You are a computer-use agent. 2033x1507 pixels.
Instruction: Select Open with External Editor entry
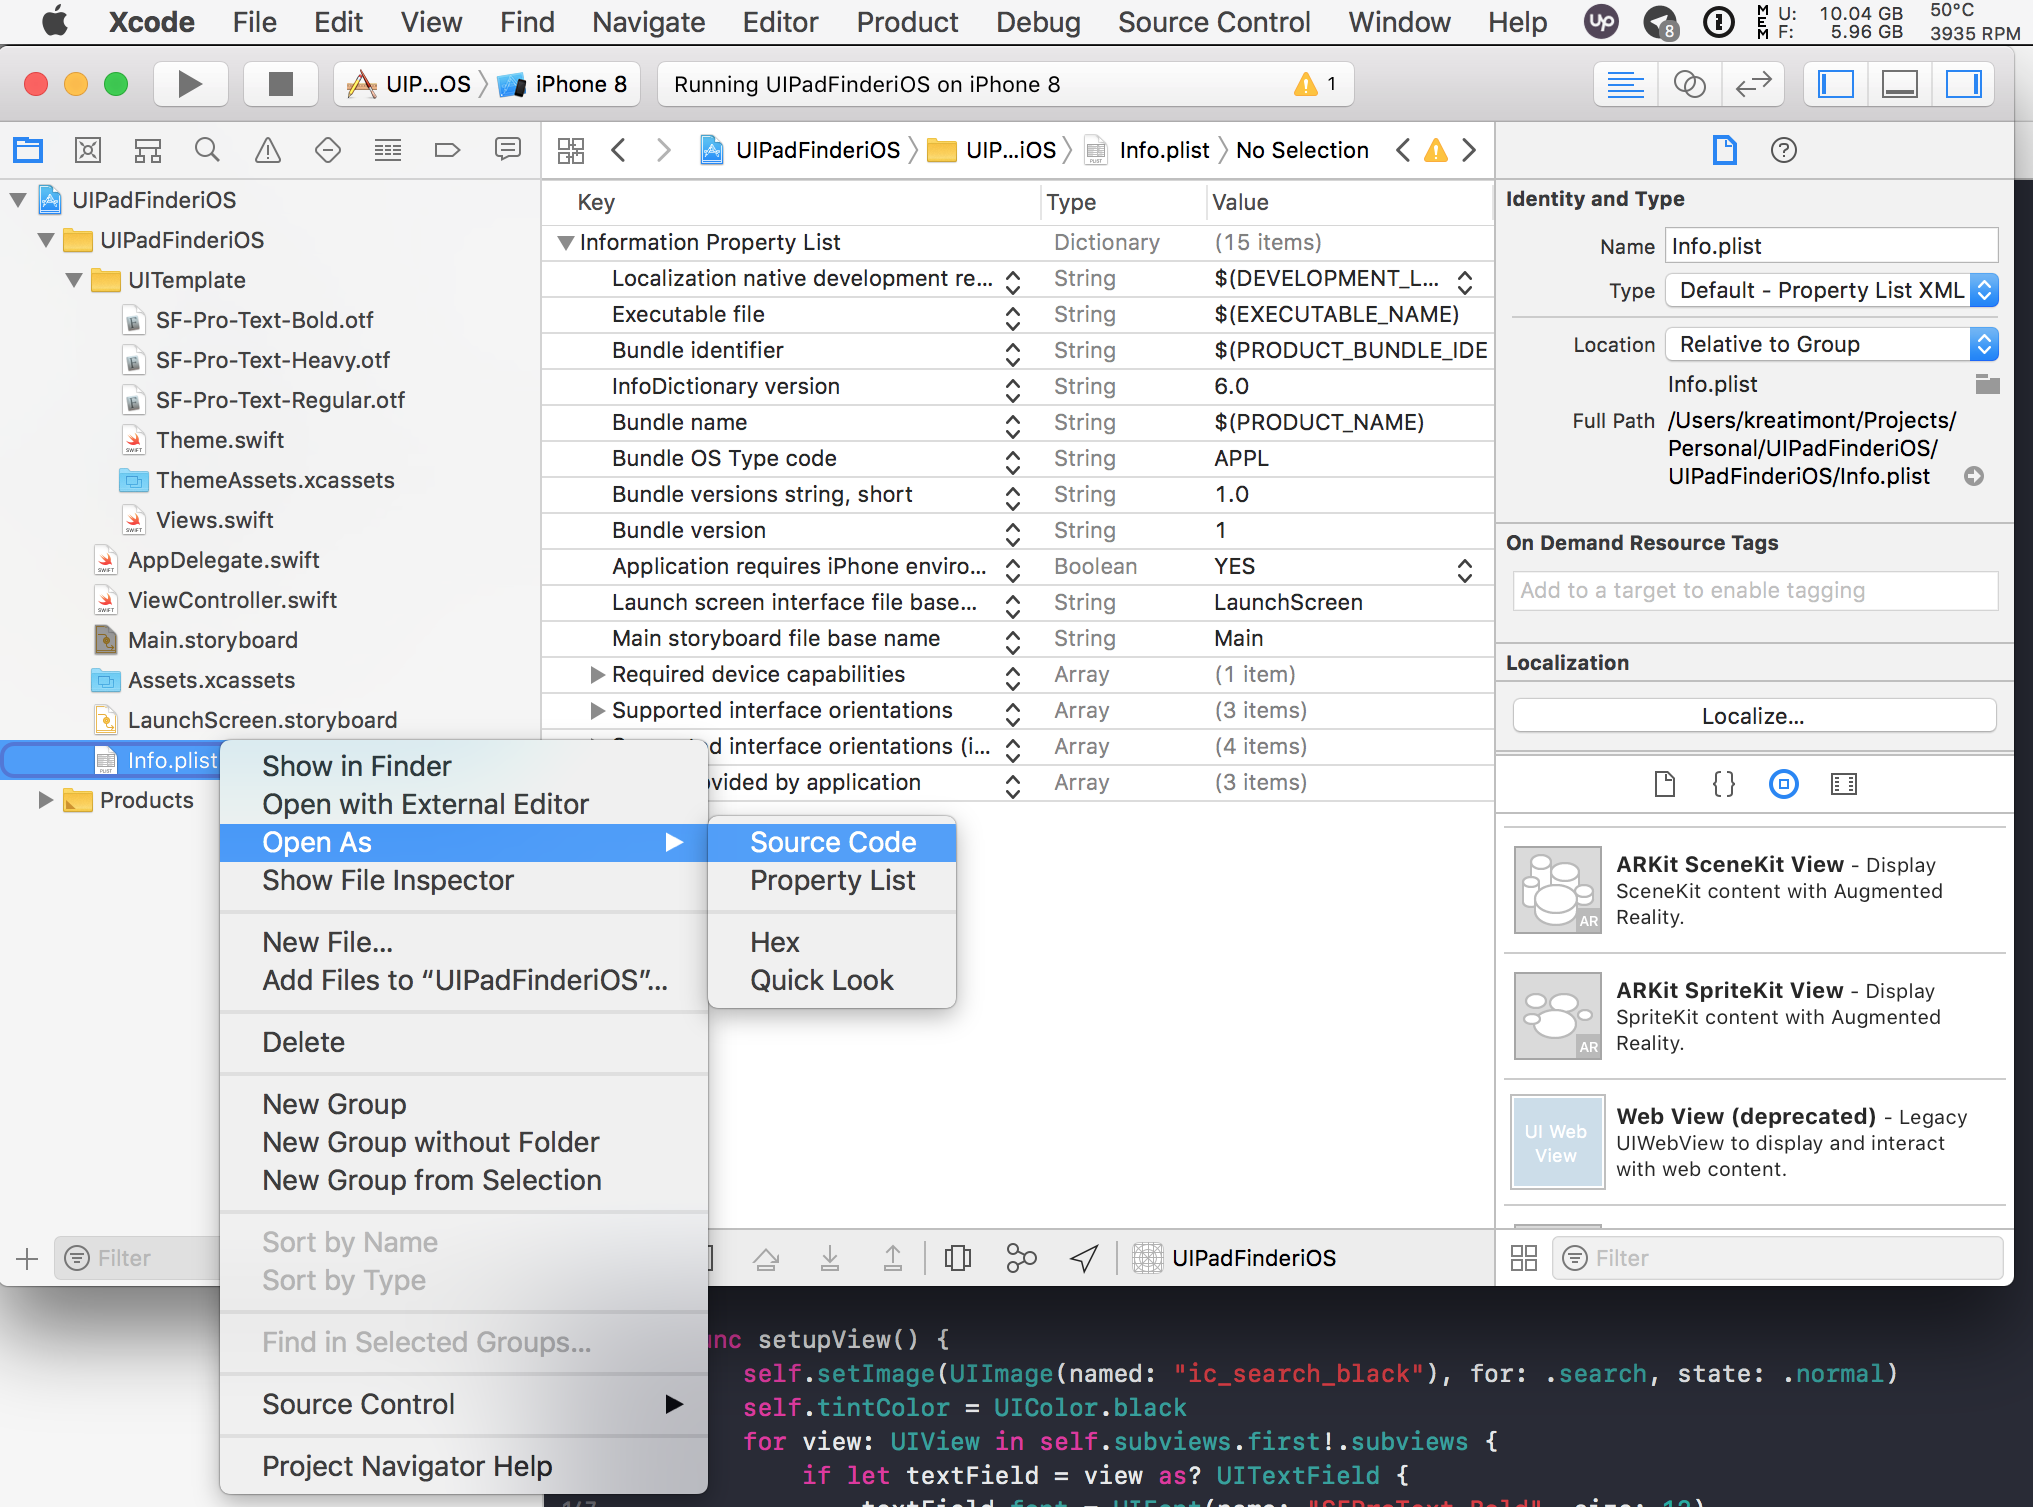pyautogui.click(x=464, y=804)
